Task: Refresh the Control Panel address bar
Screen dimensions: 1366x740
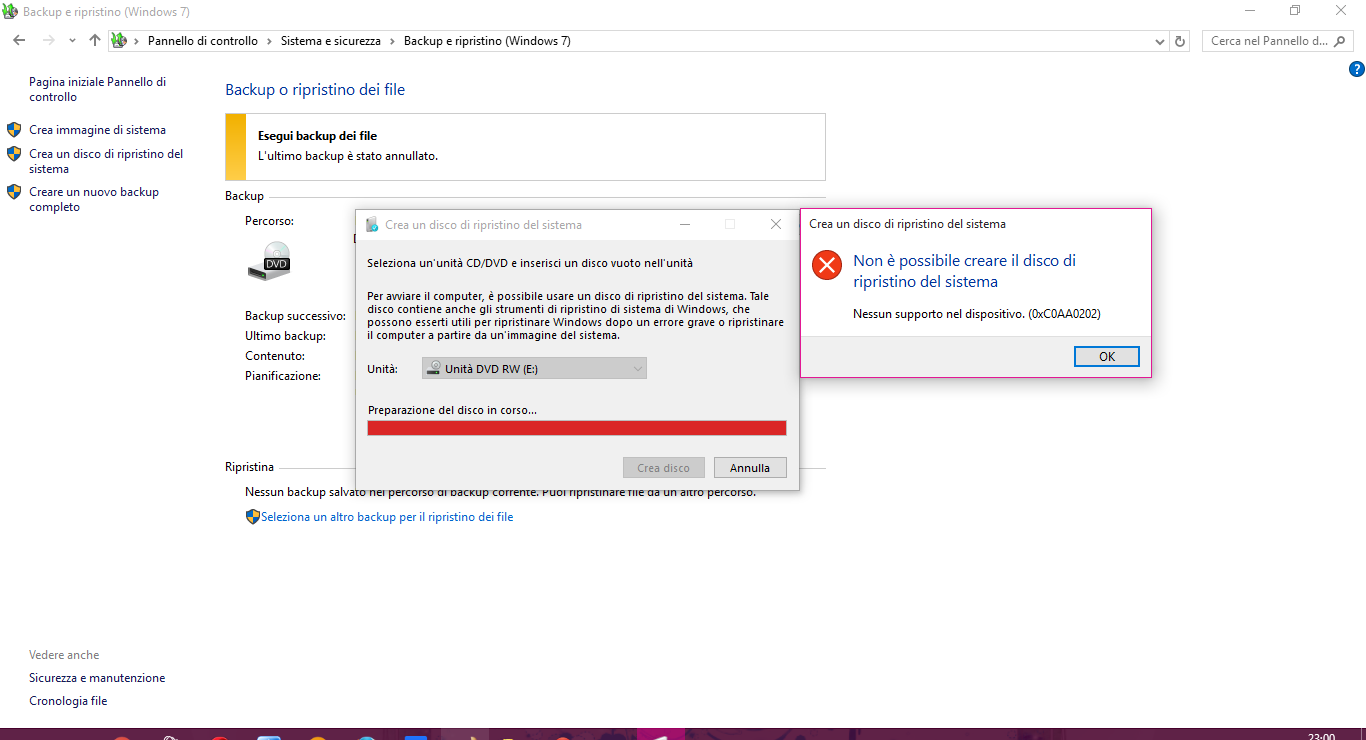Action: (x=1180, y=41)
